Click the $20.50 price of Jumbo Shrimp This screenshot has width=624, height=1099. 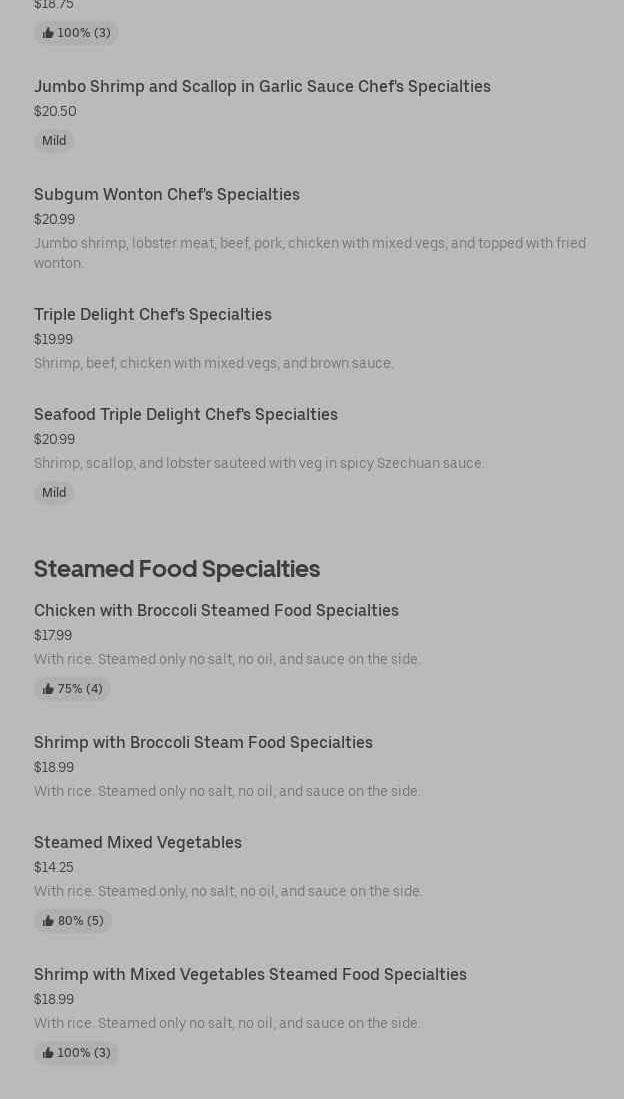(55, 111)
